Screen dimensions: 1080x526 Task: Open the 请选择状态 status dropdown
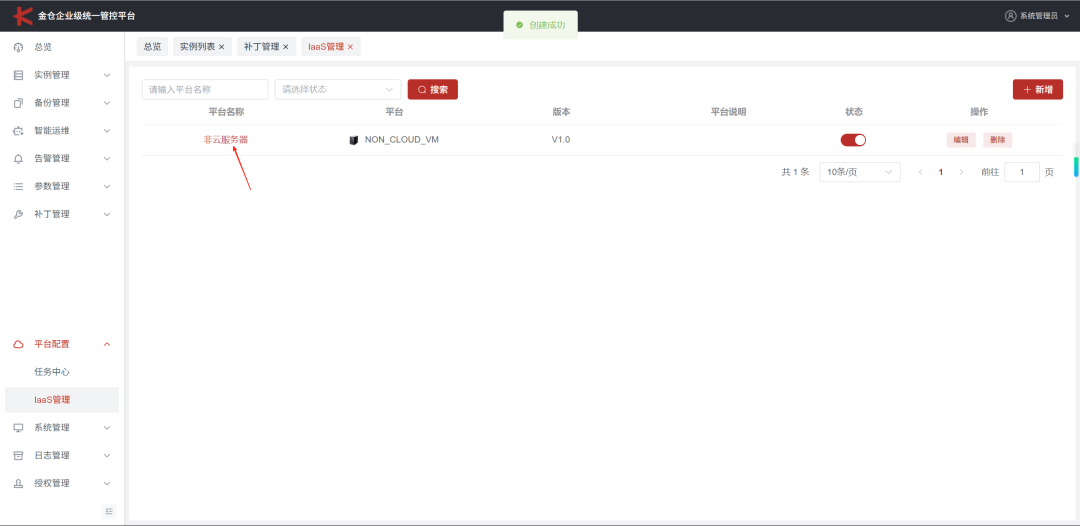[x=338, y=90]
